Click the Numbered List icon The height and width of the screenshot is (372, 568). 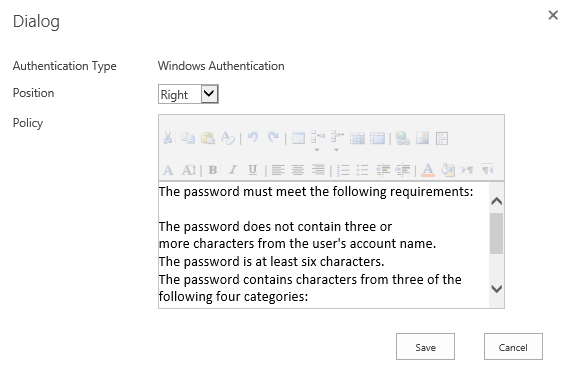[343, 170]
